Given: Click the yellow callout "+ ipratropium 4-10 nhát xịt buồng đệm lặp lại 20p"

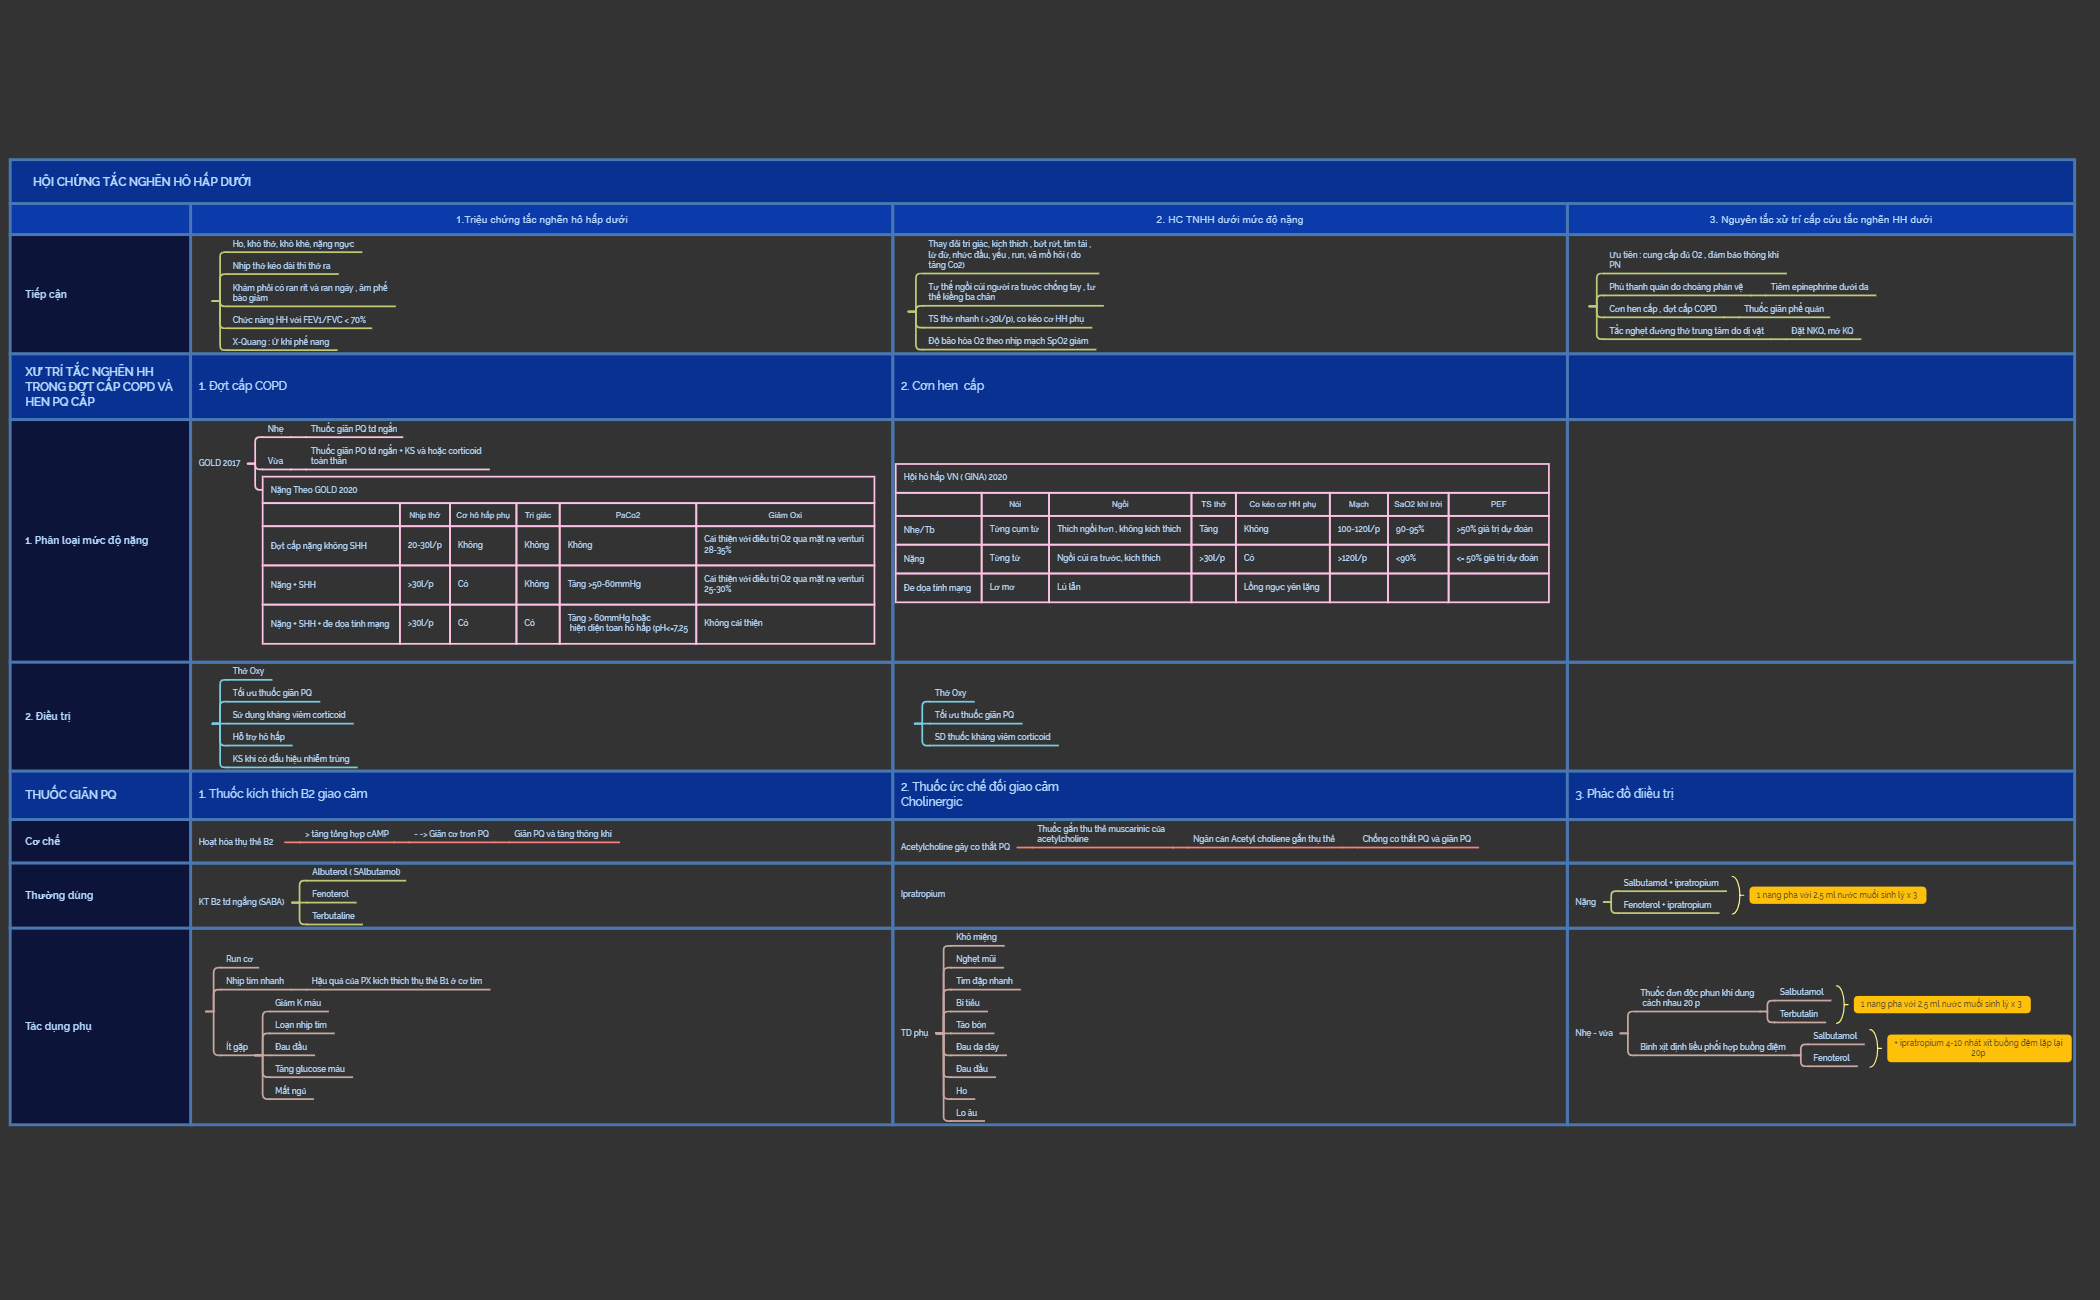Looking at the screenshot, I should (1978, 1046).
